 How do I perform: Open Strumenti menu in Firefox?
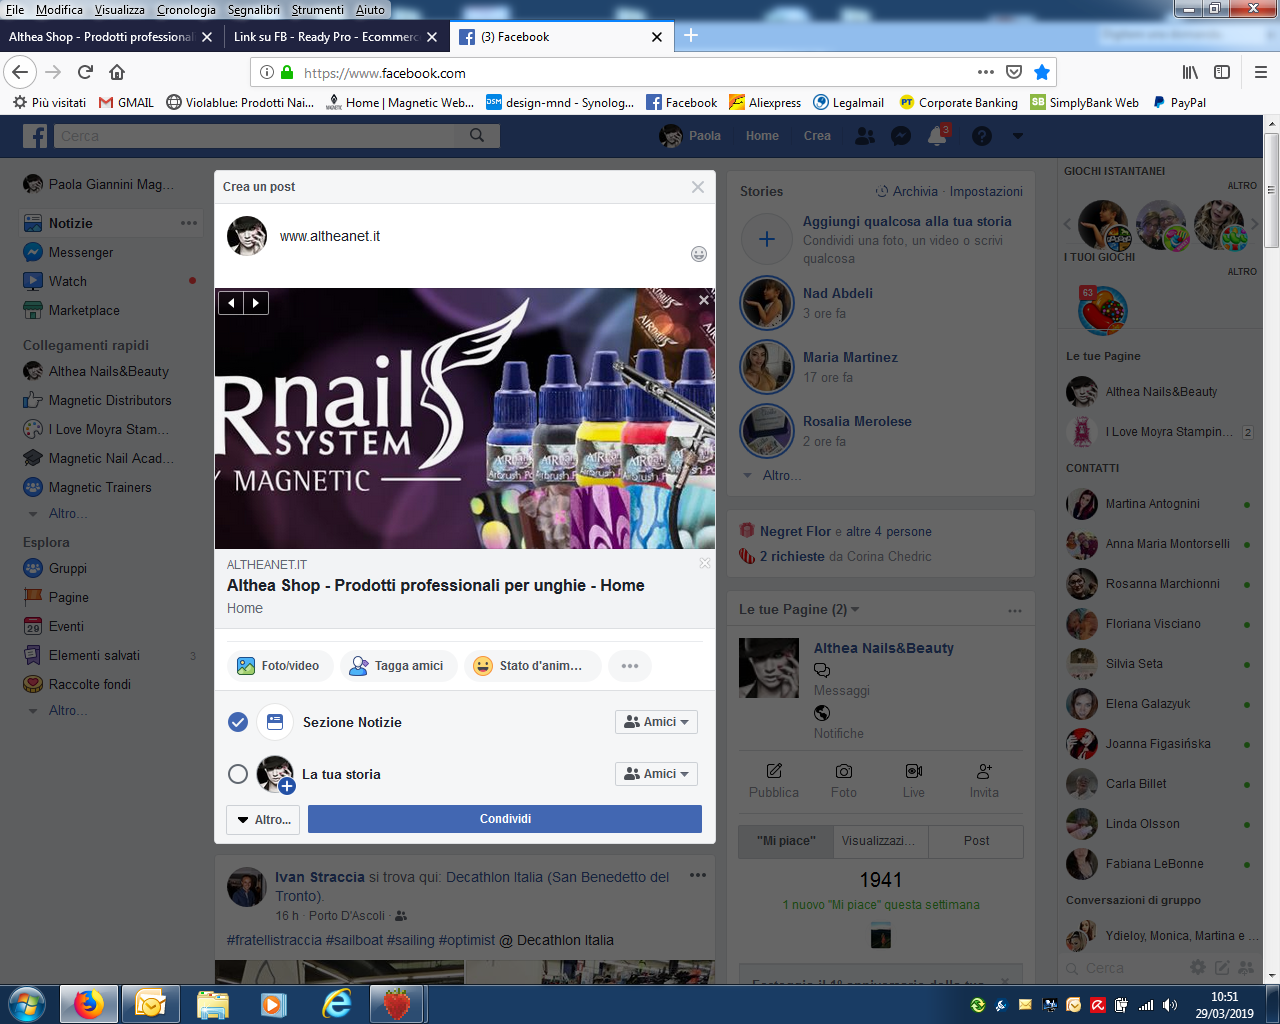point(318,10)
